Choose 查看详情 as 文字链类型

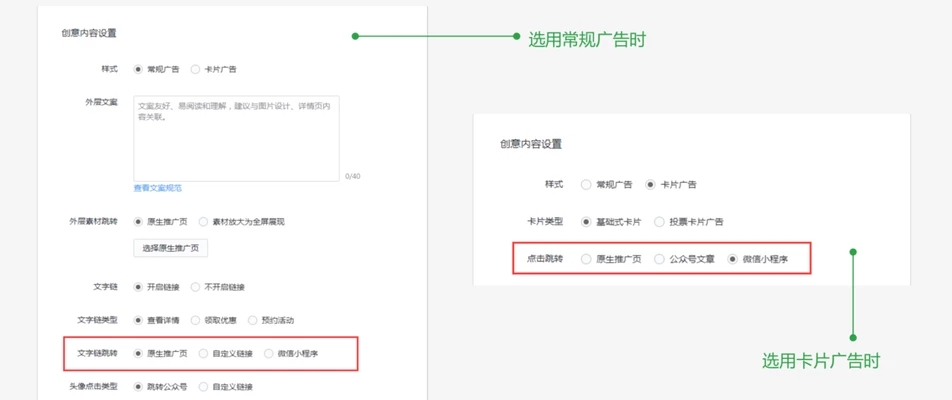coord(138,320)
